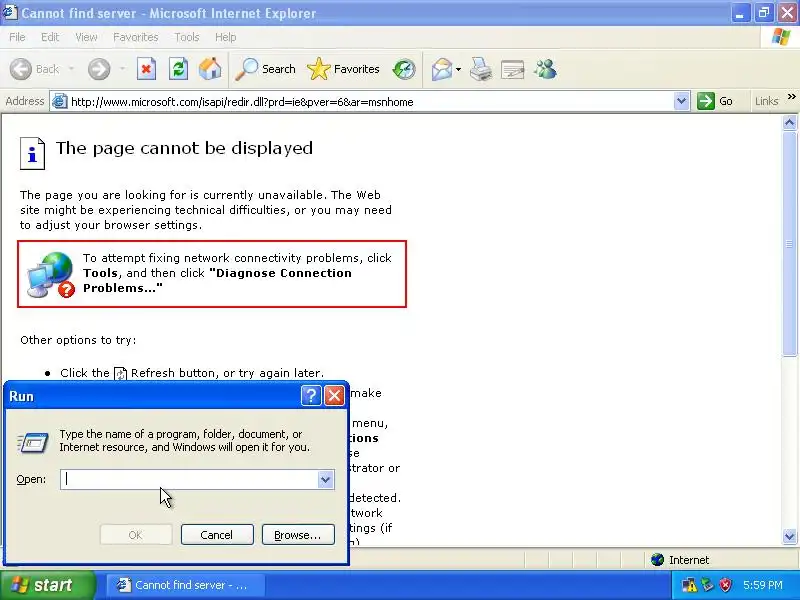Open the Forward history dropdown arrow
The width and height of the screenshot is (800, 600).
(122, 69)
